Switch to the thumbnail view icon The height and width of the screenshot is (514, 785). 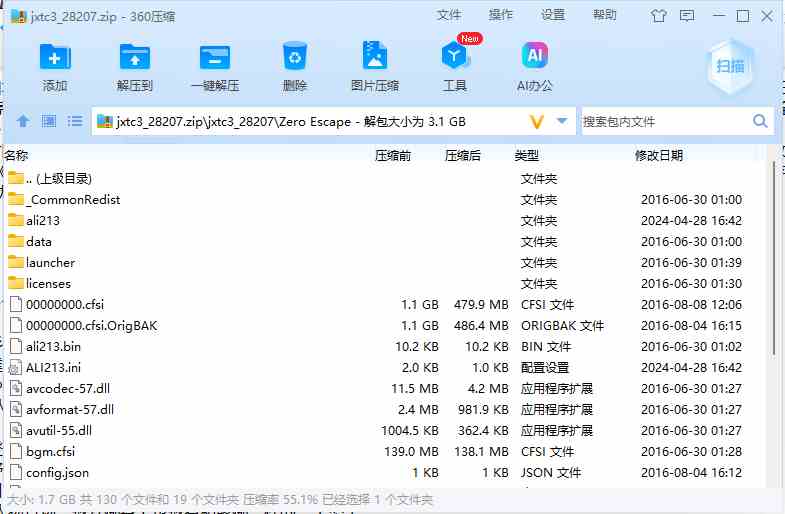click(x=49, y=121)
